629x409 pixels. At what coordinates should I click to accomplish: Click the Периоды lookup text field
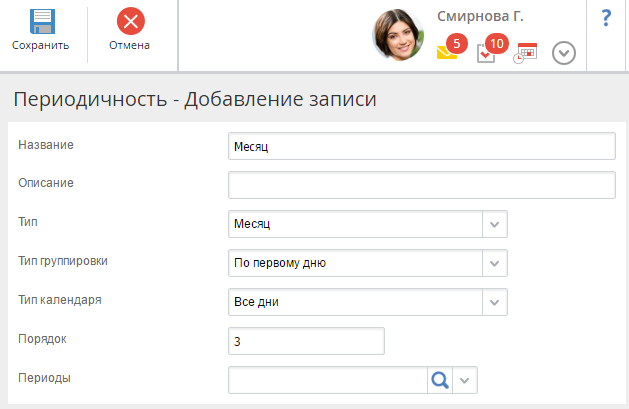click(328, 380)
